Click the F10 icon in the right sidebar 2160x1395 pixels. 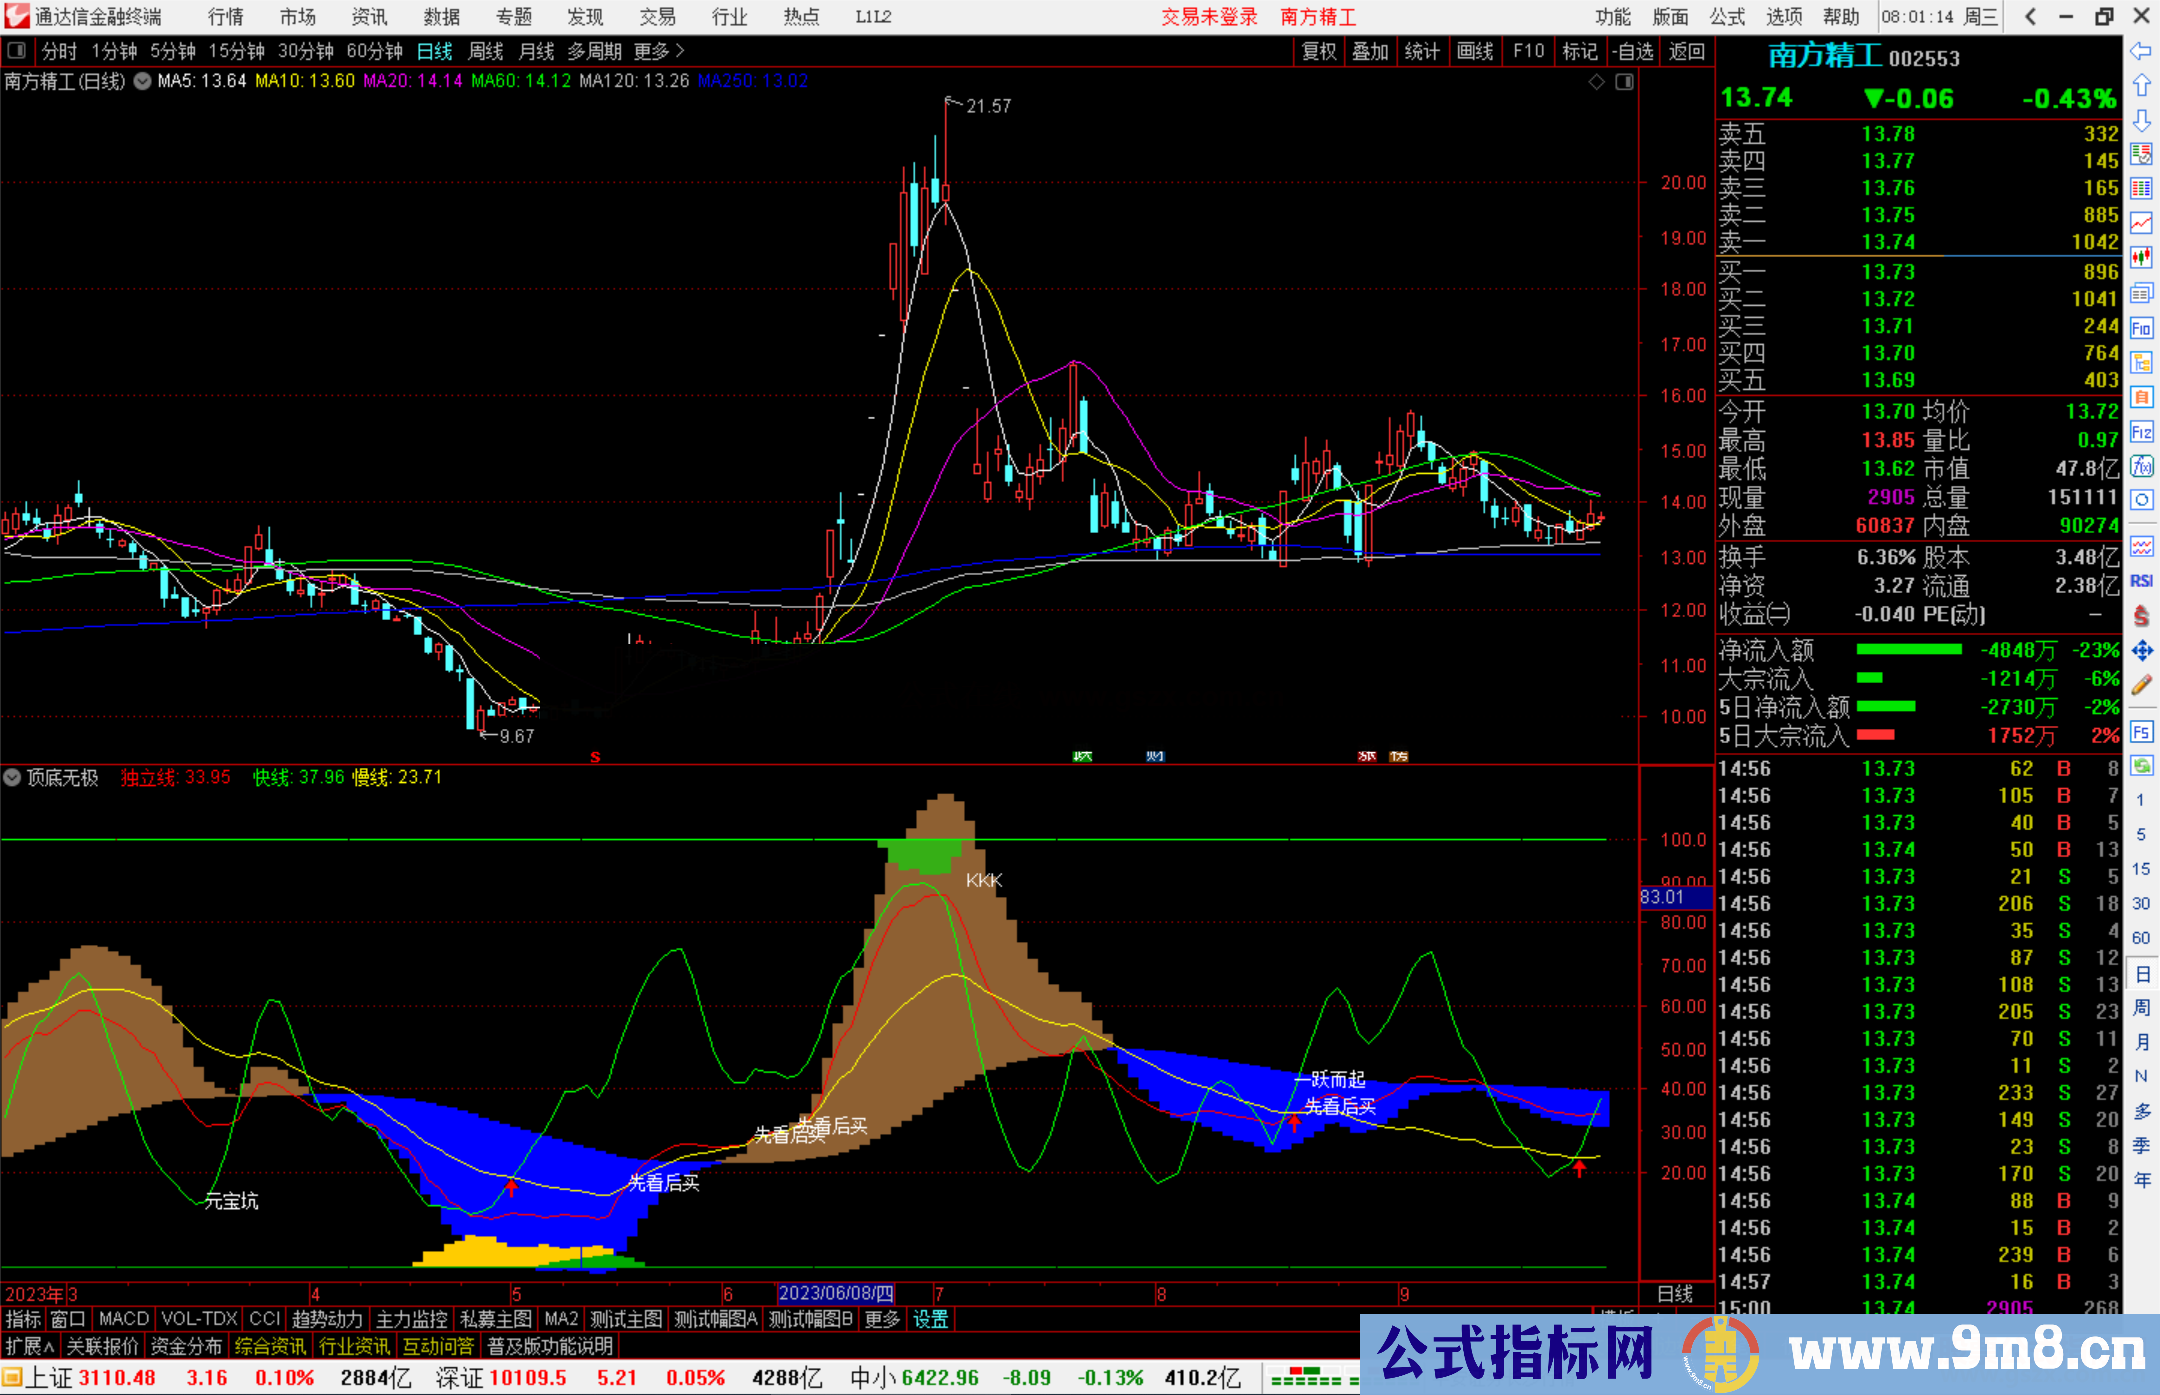[2141, 328]
